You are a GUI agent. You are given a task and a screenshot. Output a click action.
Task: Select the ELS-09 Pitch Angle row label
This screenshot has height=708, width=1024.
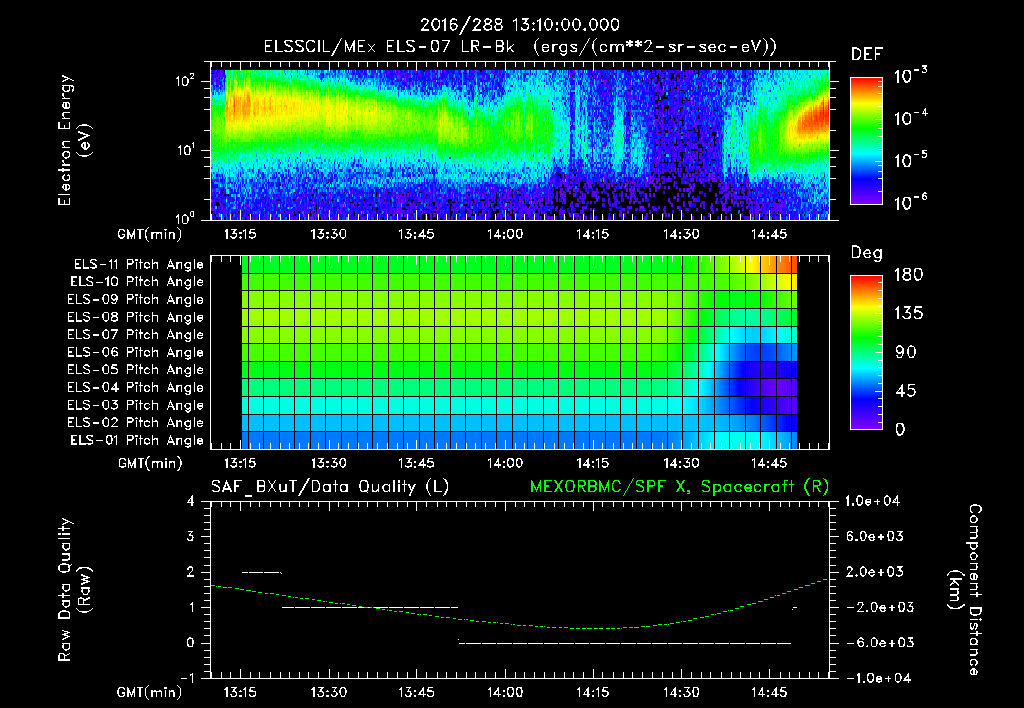135,299
